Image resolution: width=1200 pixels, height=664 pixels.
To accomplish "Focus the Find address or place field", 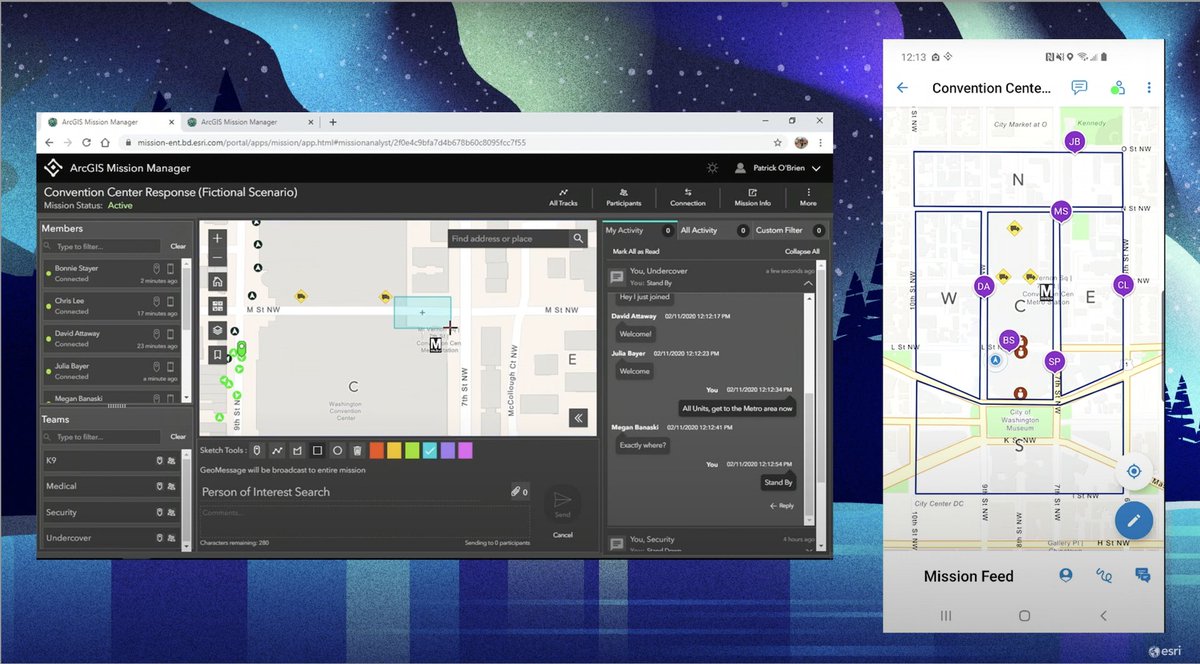I will click(508, 239).
